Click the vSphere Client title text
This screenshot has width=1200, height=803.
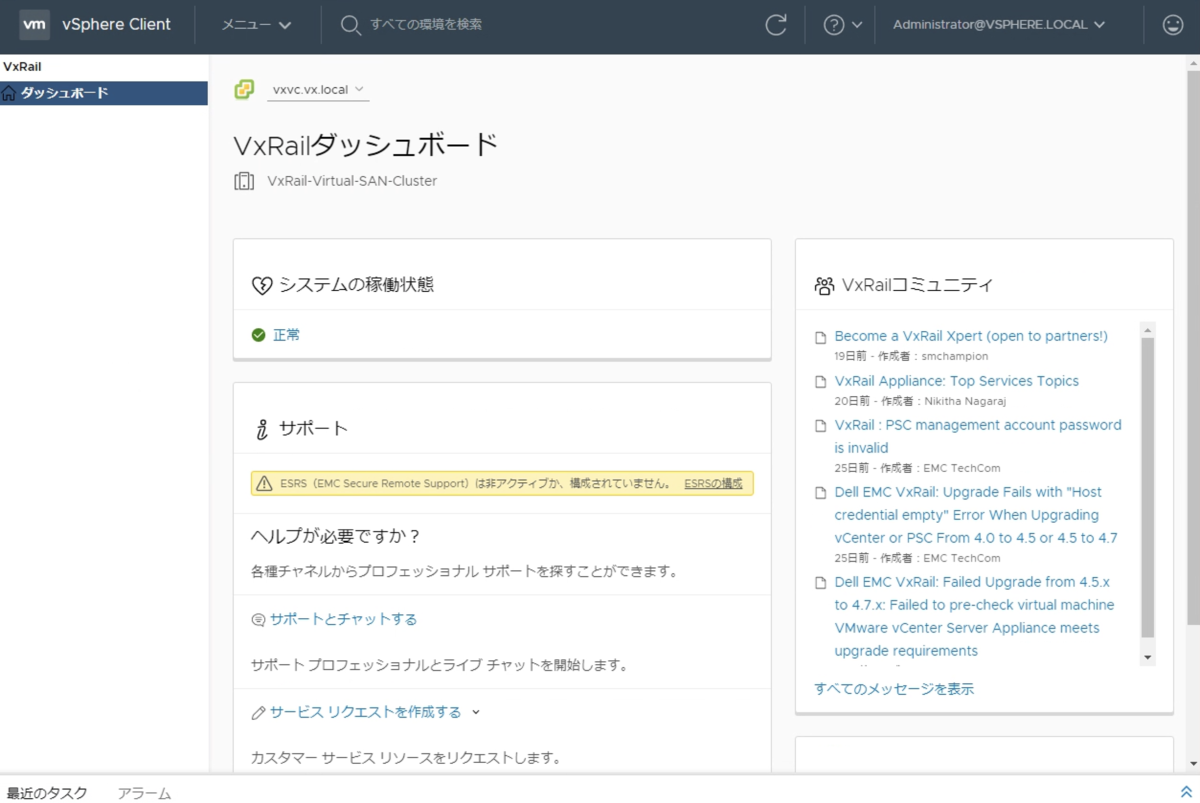116,25
